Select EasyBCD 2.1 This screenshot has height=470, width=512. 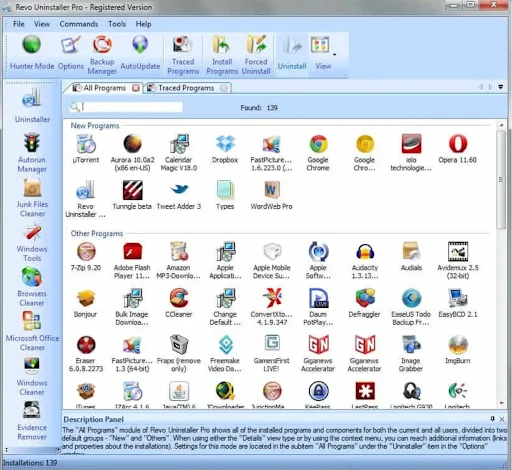click(x=458, y=303)
